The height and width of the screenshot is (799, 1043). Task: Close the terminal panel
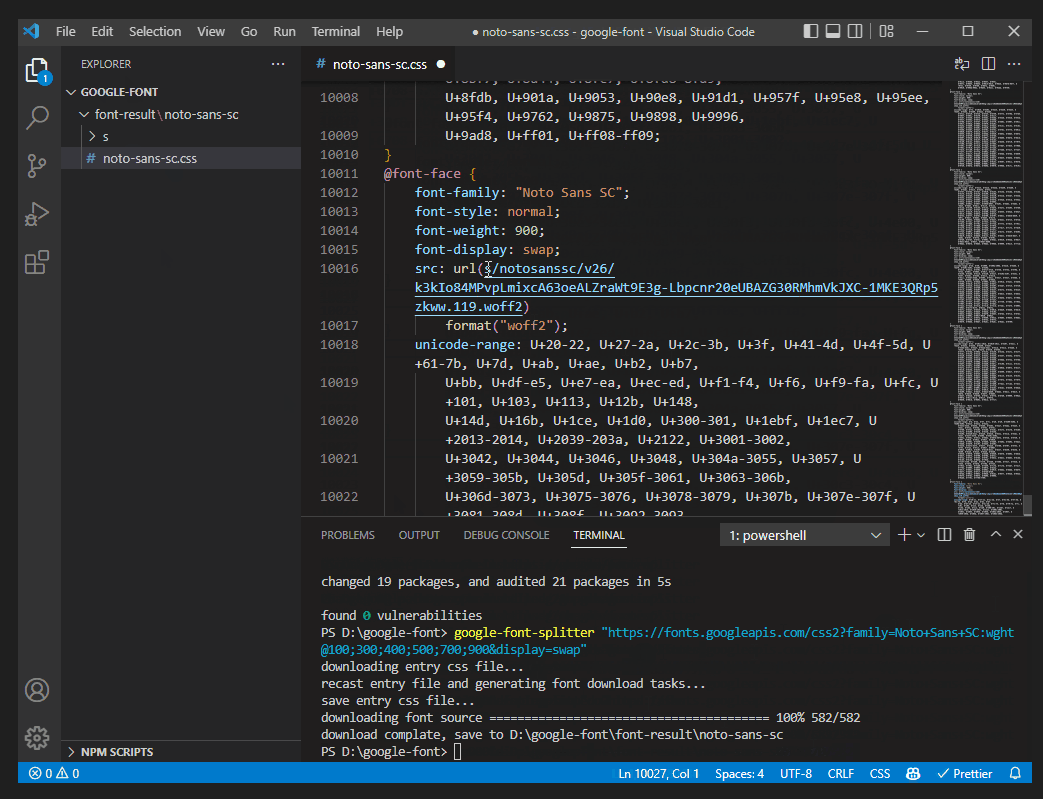1018,534
